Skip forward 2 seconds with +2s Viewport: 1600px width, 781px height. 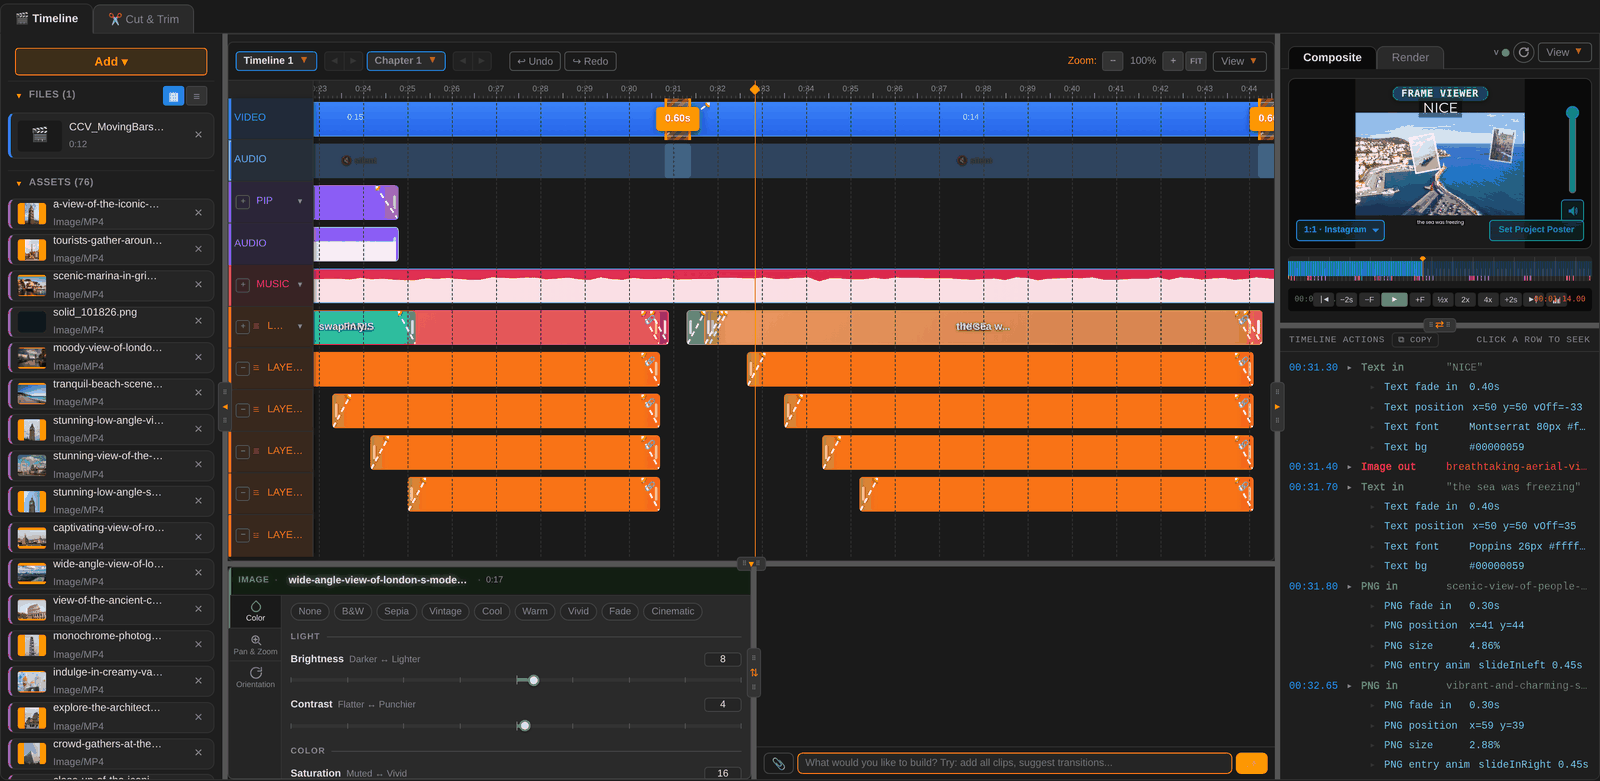[1511, 299]
